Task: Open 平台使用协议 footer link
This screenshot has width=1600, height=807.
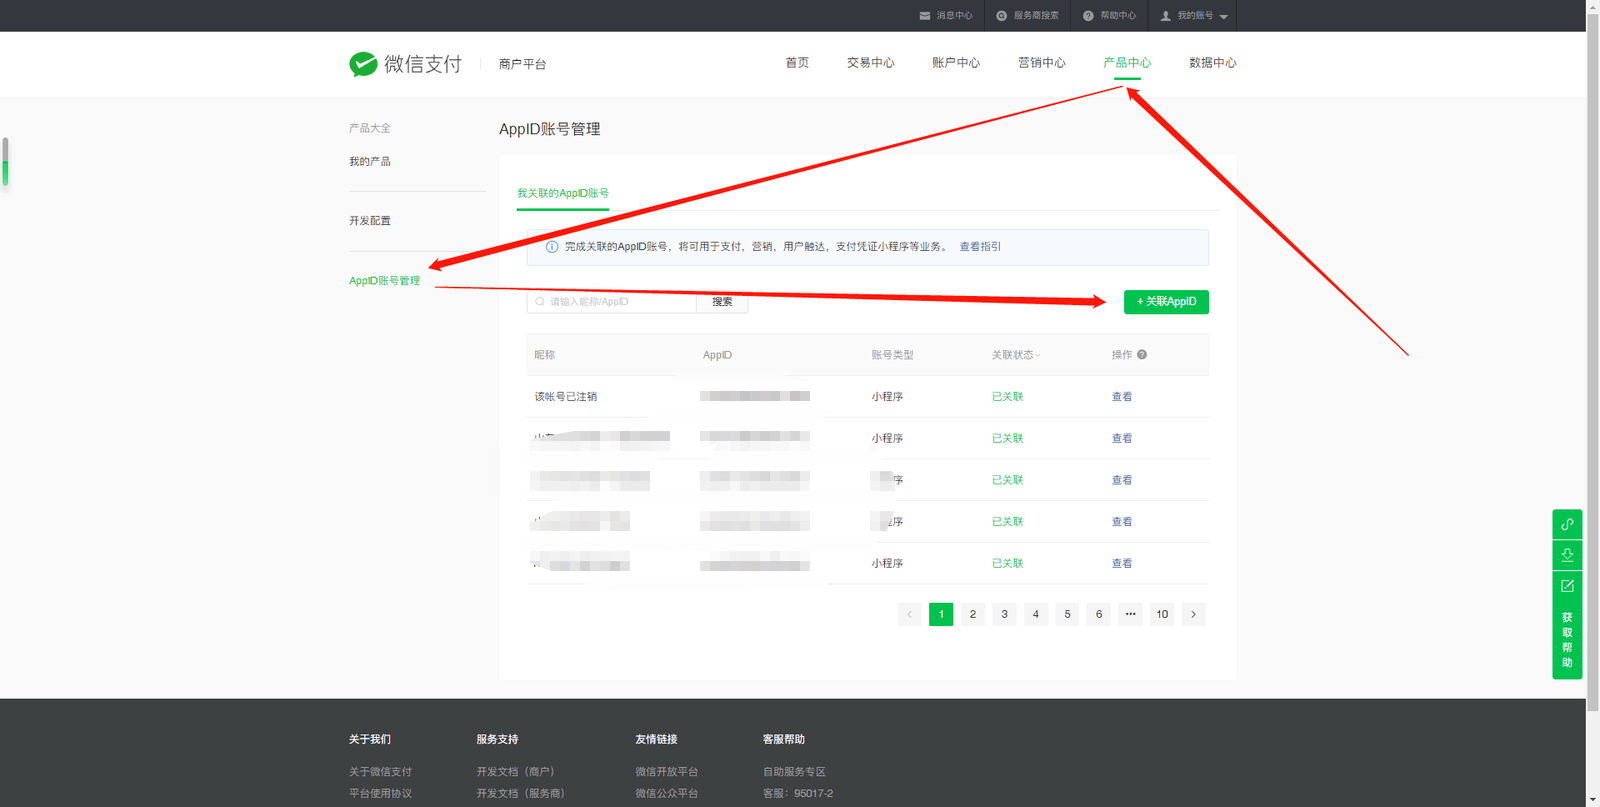Action: (x=380, y=794)
